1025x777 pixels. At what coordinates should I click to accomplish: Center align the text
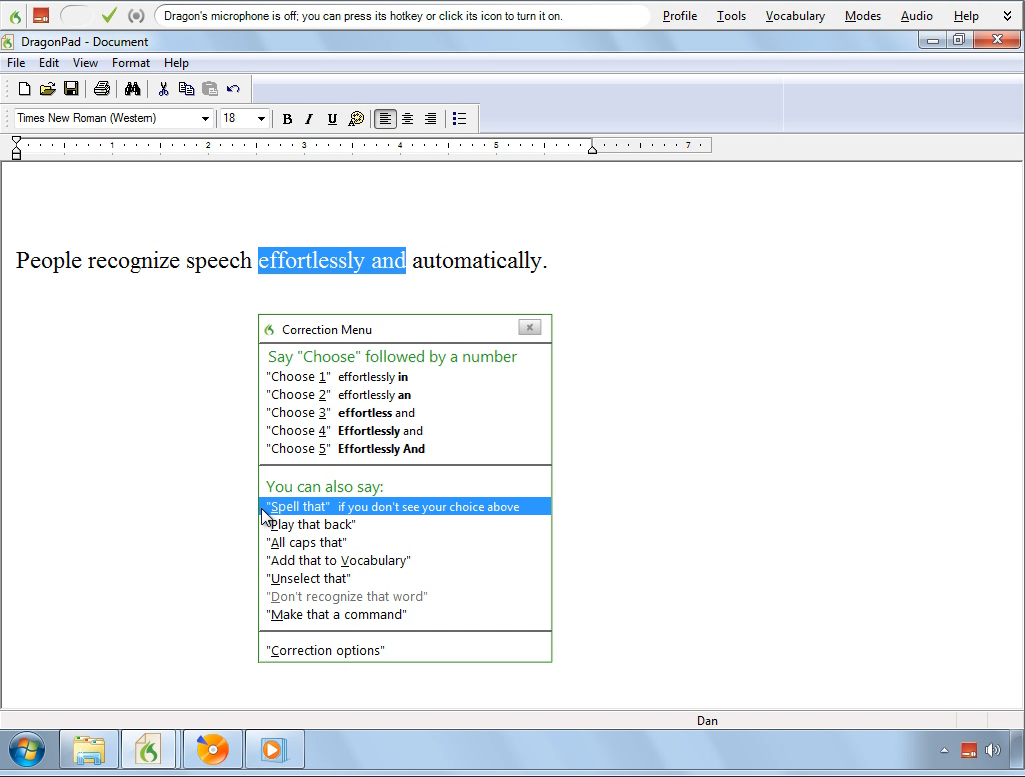point(407,119)
